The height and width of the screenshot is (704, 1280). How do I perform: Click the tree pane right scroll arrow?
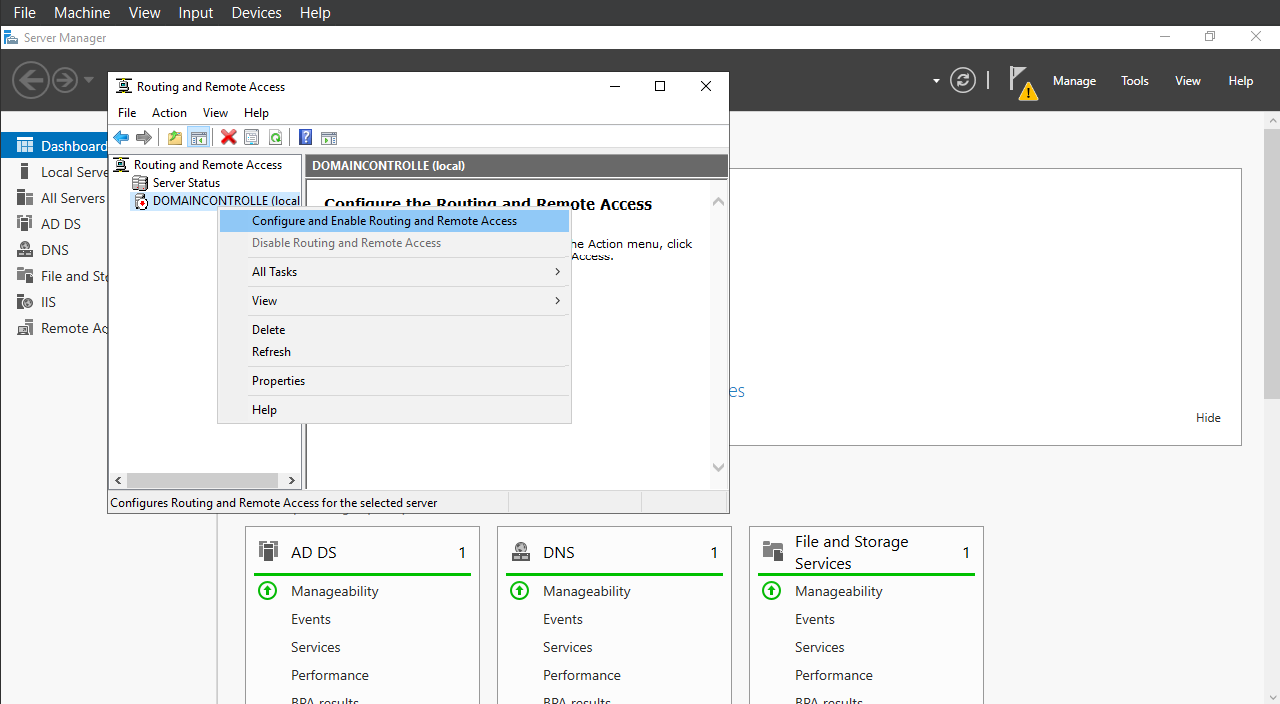click(291, 481)
